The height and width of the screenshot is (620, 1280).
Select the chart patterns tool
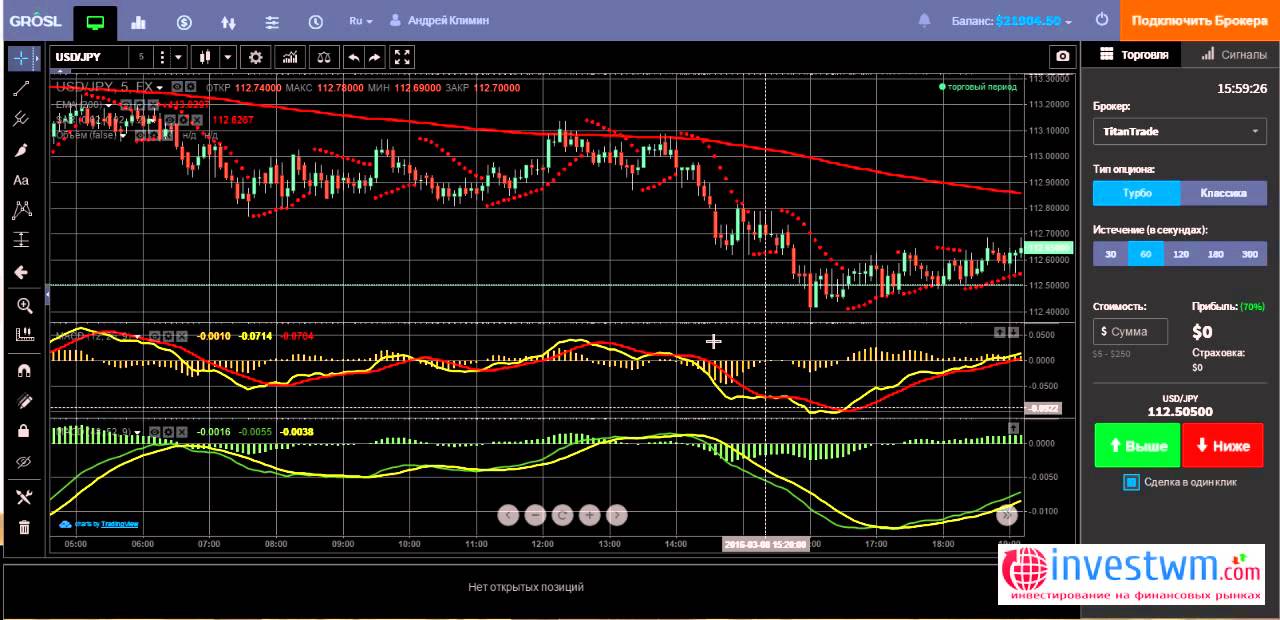pyautogui.click(x=21, y=210)
